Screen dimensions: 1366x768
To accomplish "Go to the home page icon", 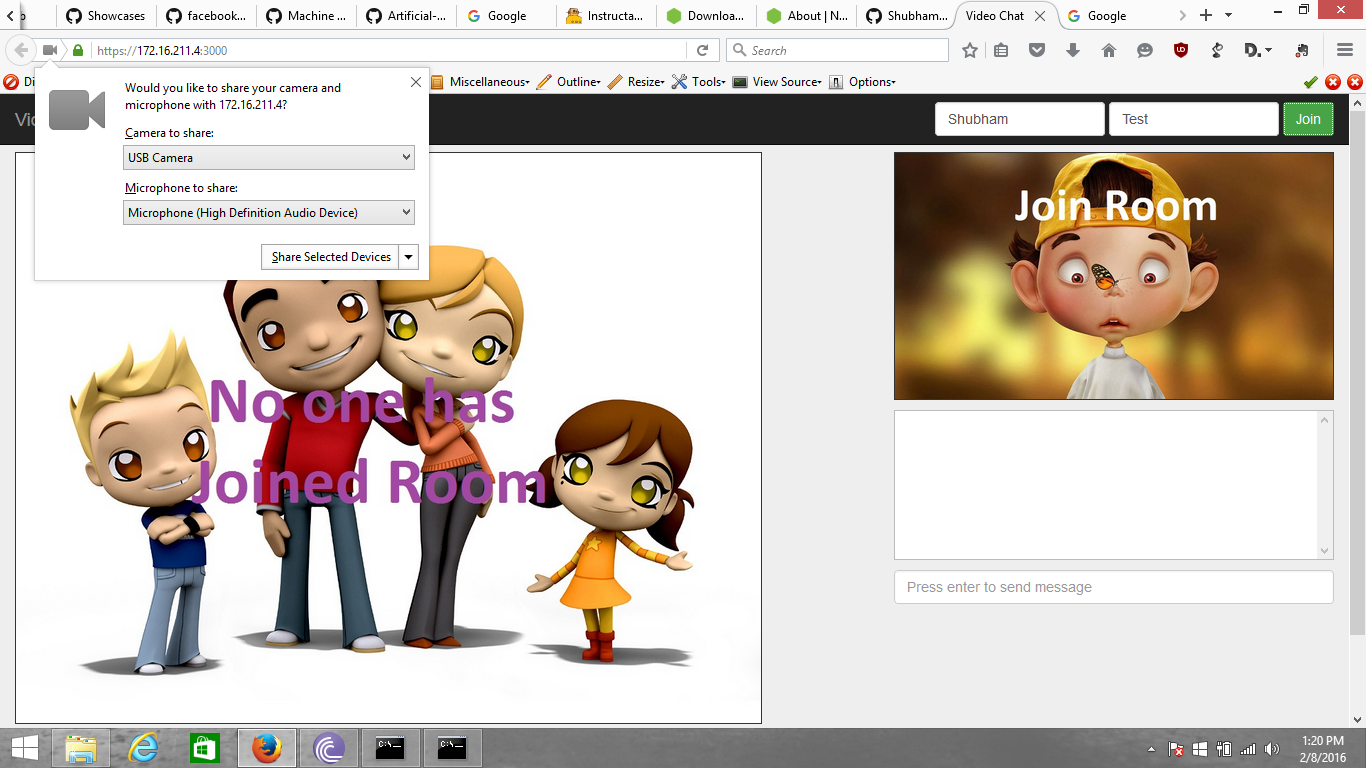I will 1109,50.
